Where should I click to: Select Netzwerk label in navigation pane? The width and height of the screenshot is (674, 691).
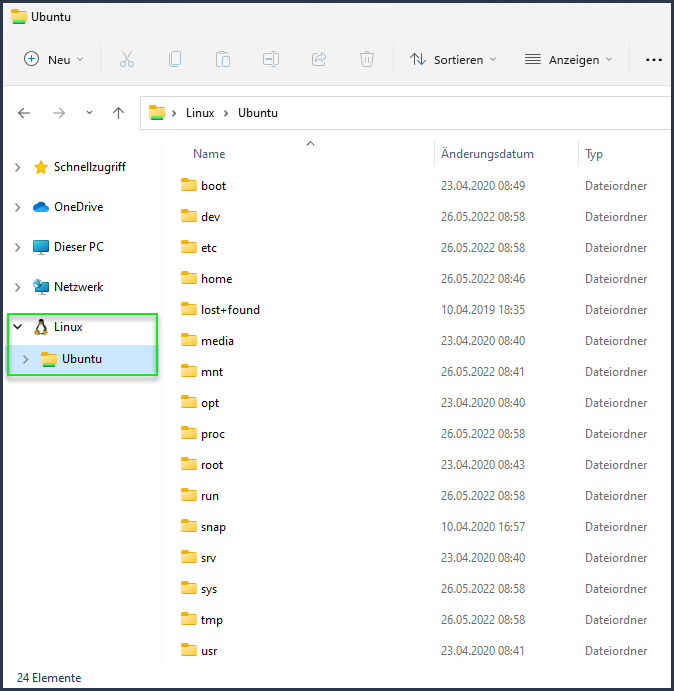(x=78, y=287)
